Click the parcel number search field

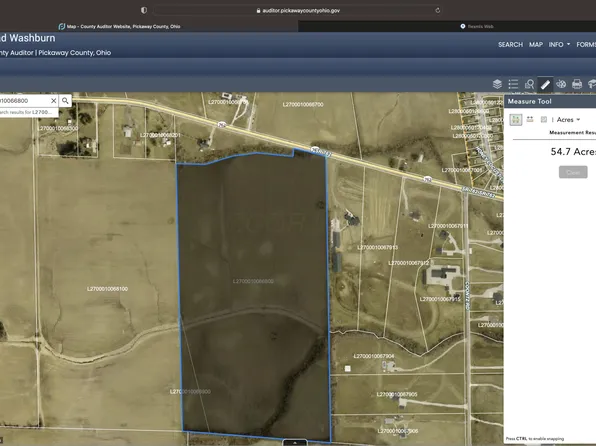tap(25, 101)
